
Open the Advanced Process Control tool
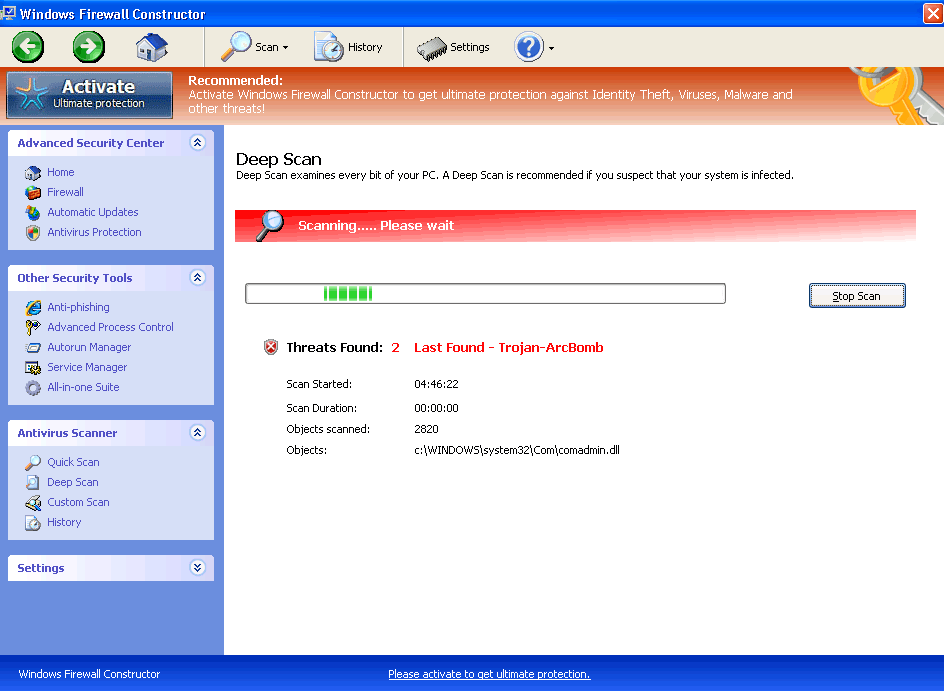(110, 327)
